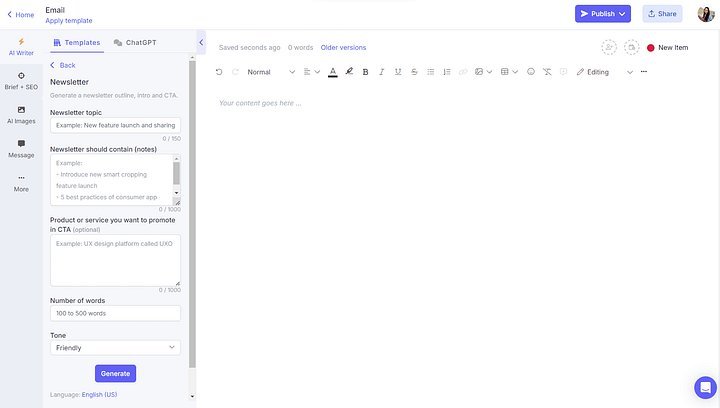Insert an emoji

(x=531, y=72)
